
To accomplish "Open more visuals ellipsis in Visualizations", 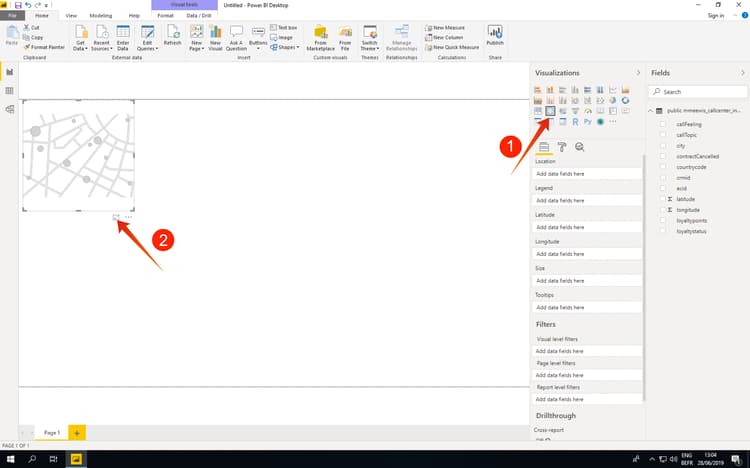I will coord(613,122).
